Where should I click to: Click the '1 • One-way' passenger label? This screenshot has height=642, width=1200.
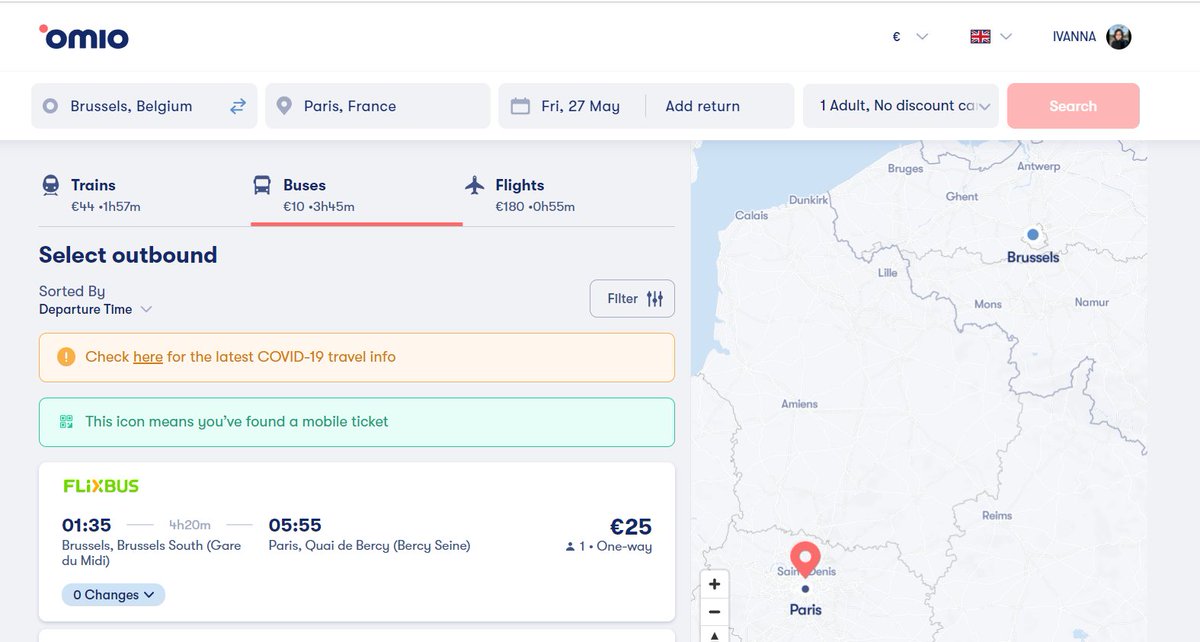point(609,547)
